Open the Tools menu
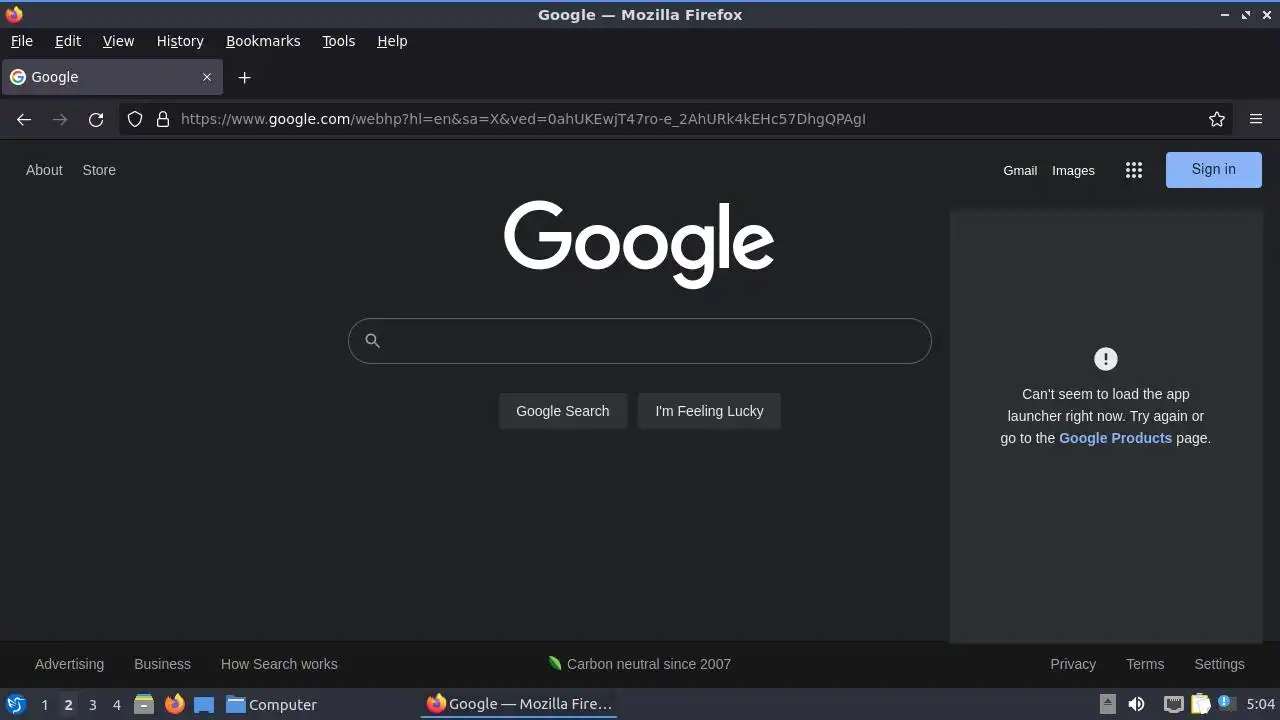The height and width of the screenshot is (720, 1280). pyautogui.click(x=339, y=41)
